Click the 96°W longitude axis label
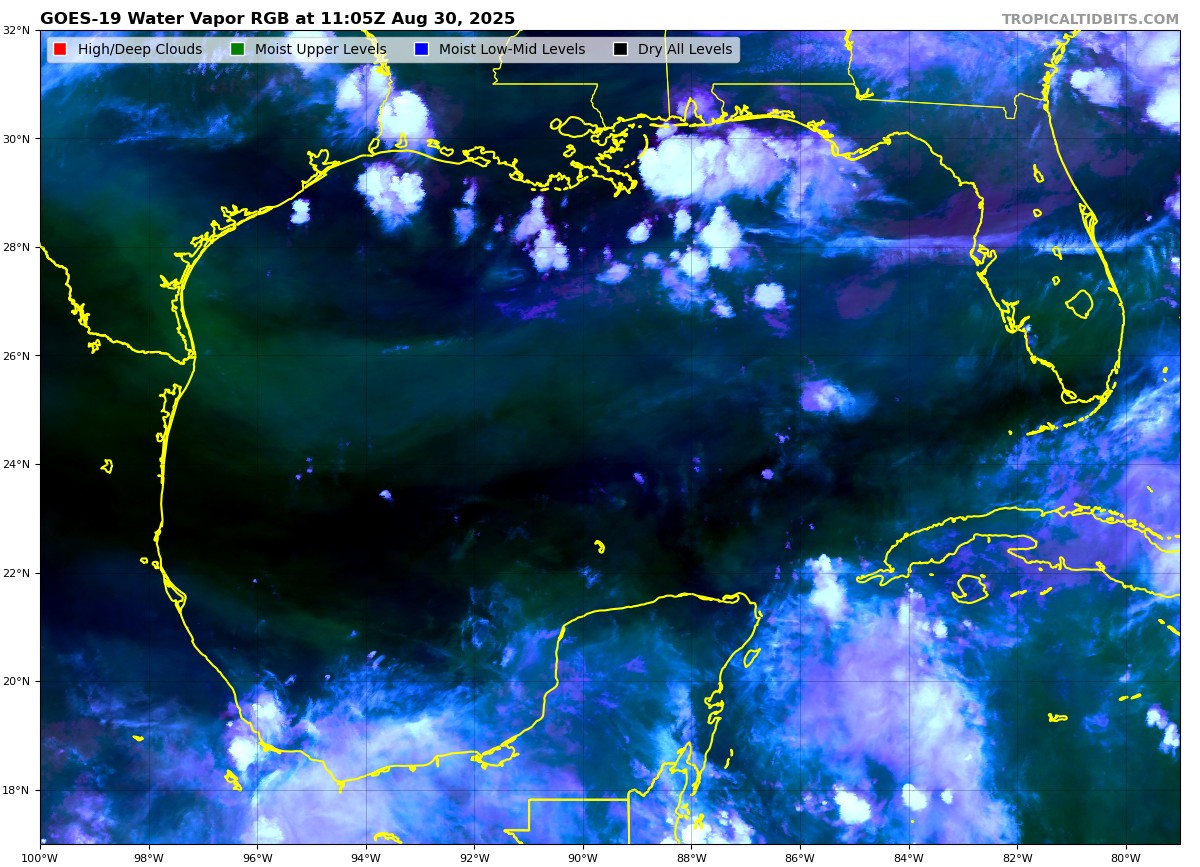 257,857
